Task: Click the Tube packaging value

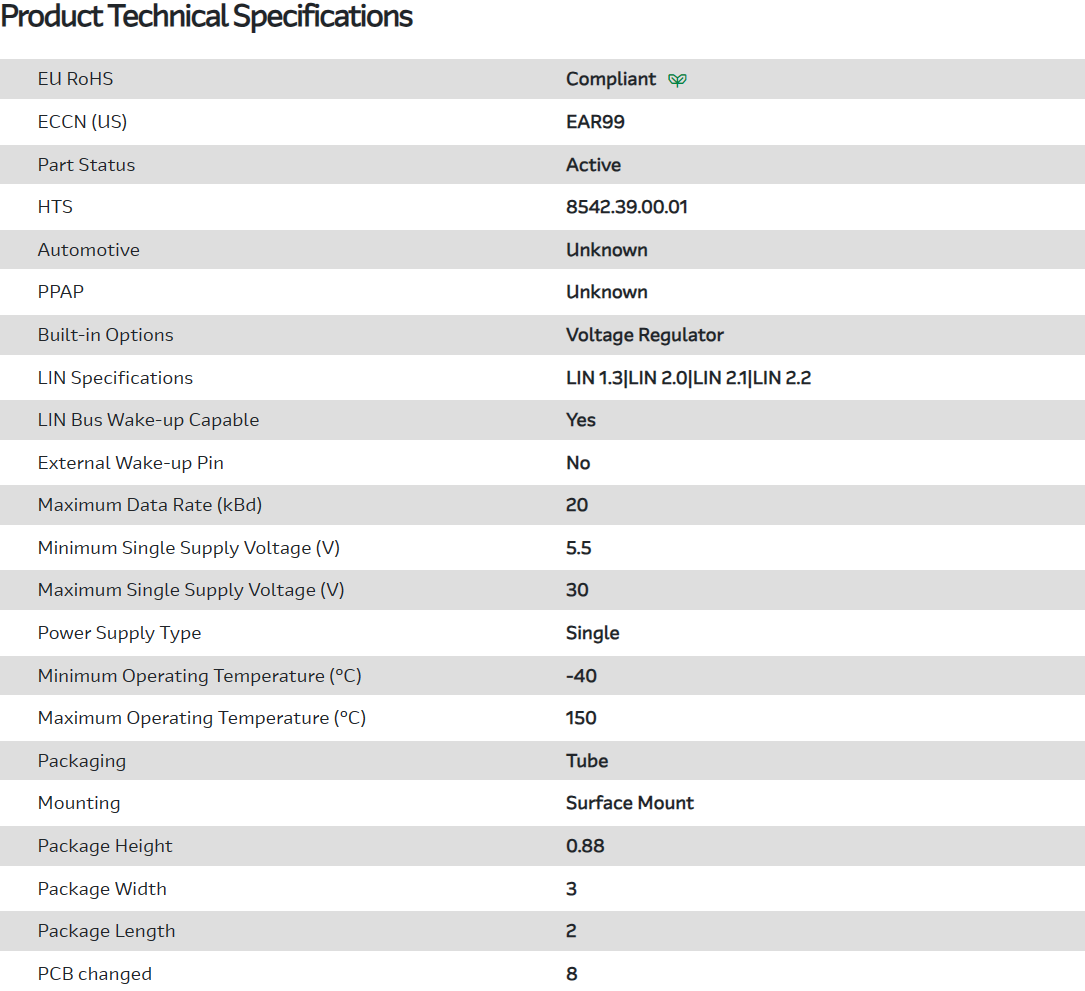Action: 586,761
